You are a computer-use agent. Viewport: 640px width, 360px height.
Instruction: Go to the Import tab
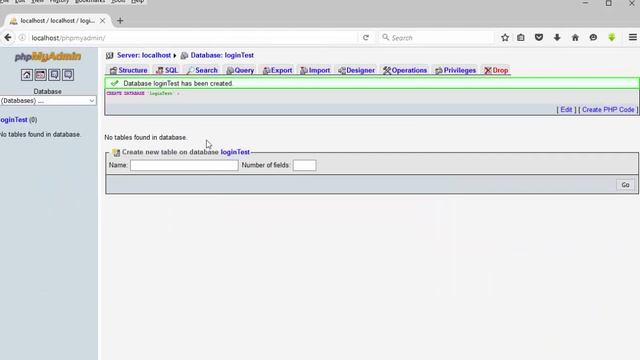point(315,70)
